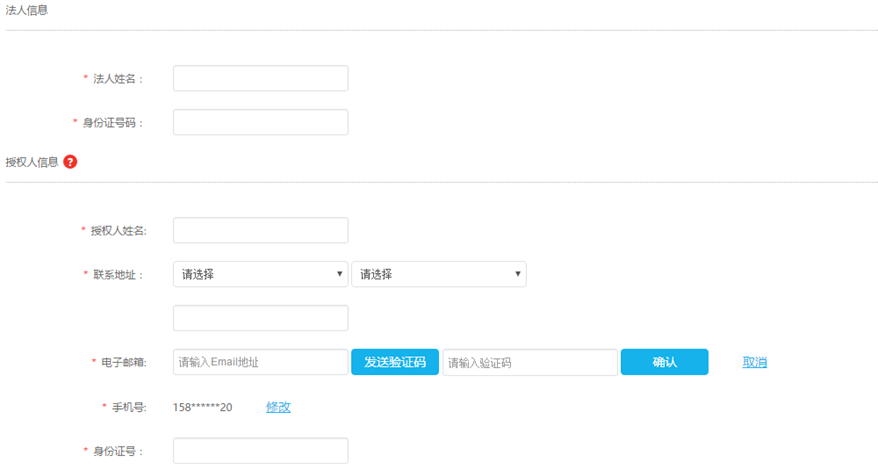Click the red help icon beside 授权人信息
The height and width of the screenshot is (470, 878).
click(70, 162)
